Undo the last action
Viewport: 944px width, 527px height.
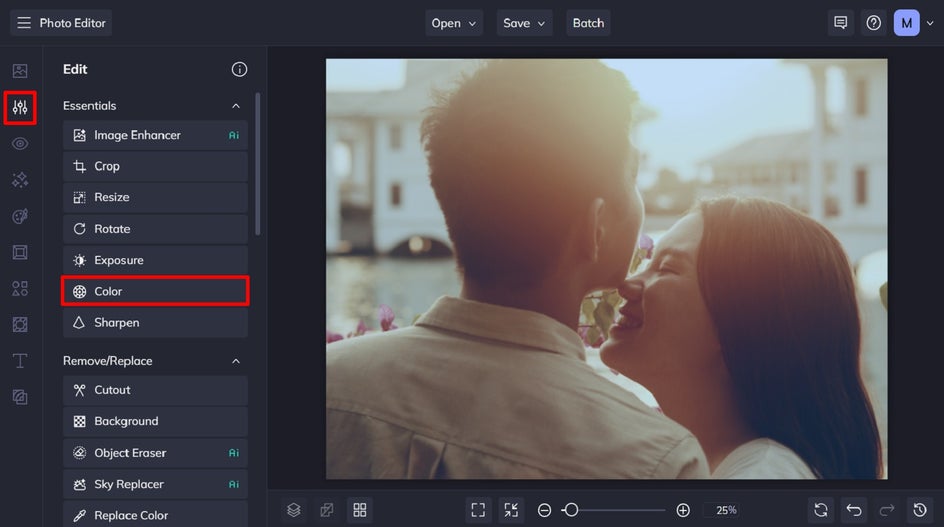(x=854, y=510)
